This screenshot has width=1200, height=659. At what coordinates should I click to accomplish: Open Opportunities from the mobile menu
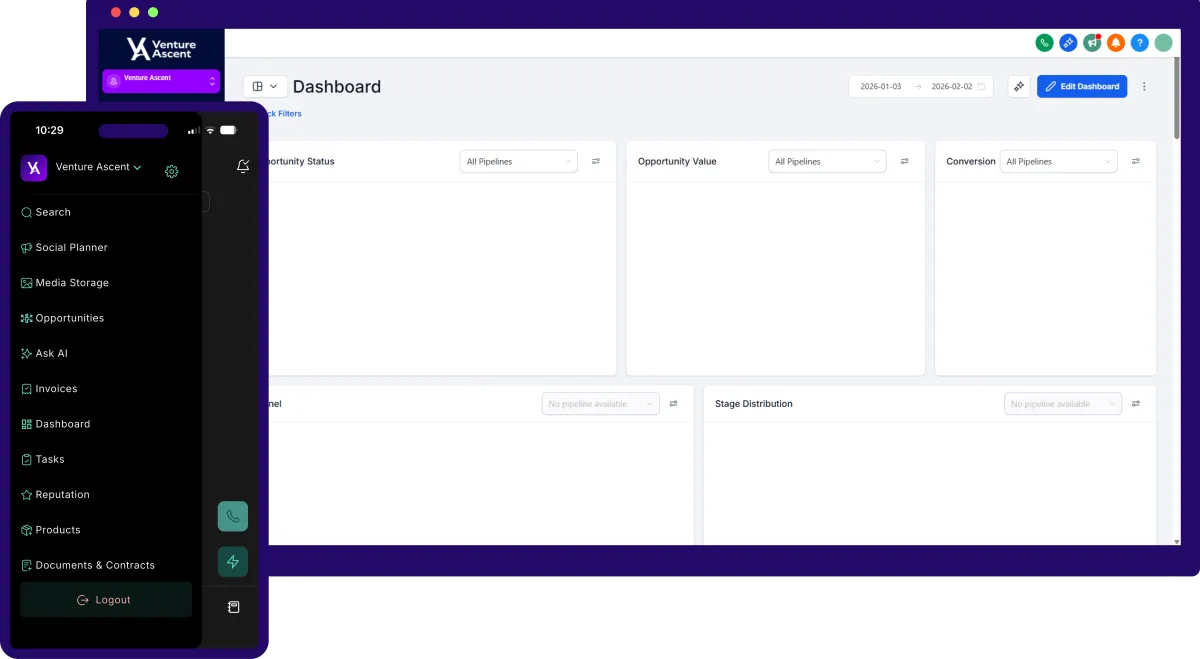pyautogui.click(x=62, y=318)
